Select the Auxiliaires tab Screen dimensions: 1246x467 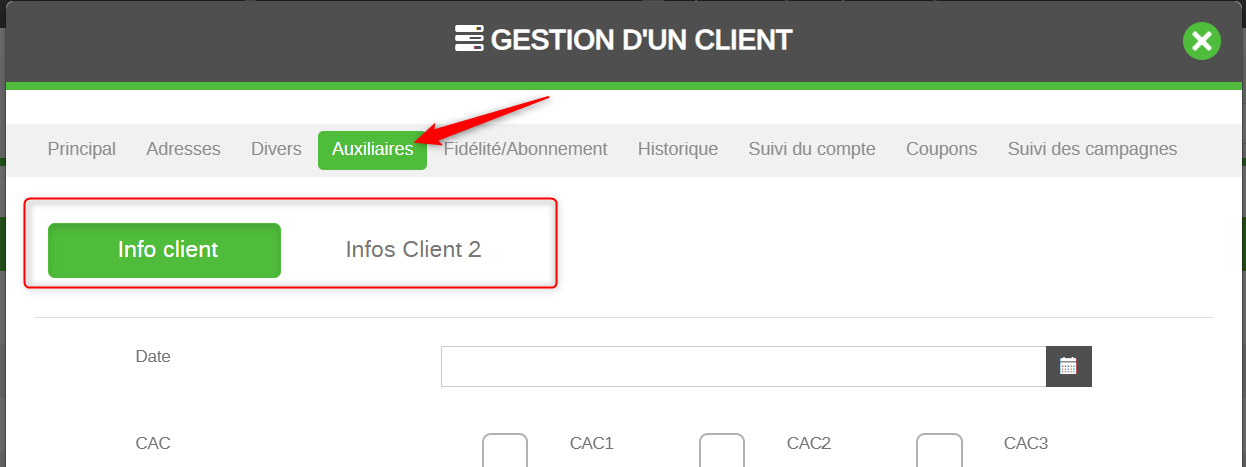click(372, 149)
